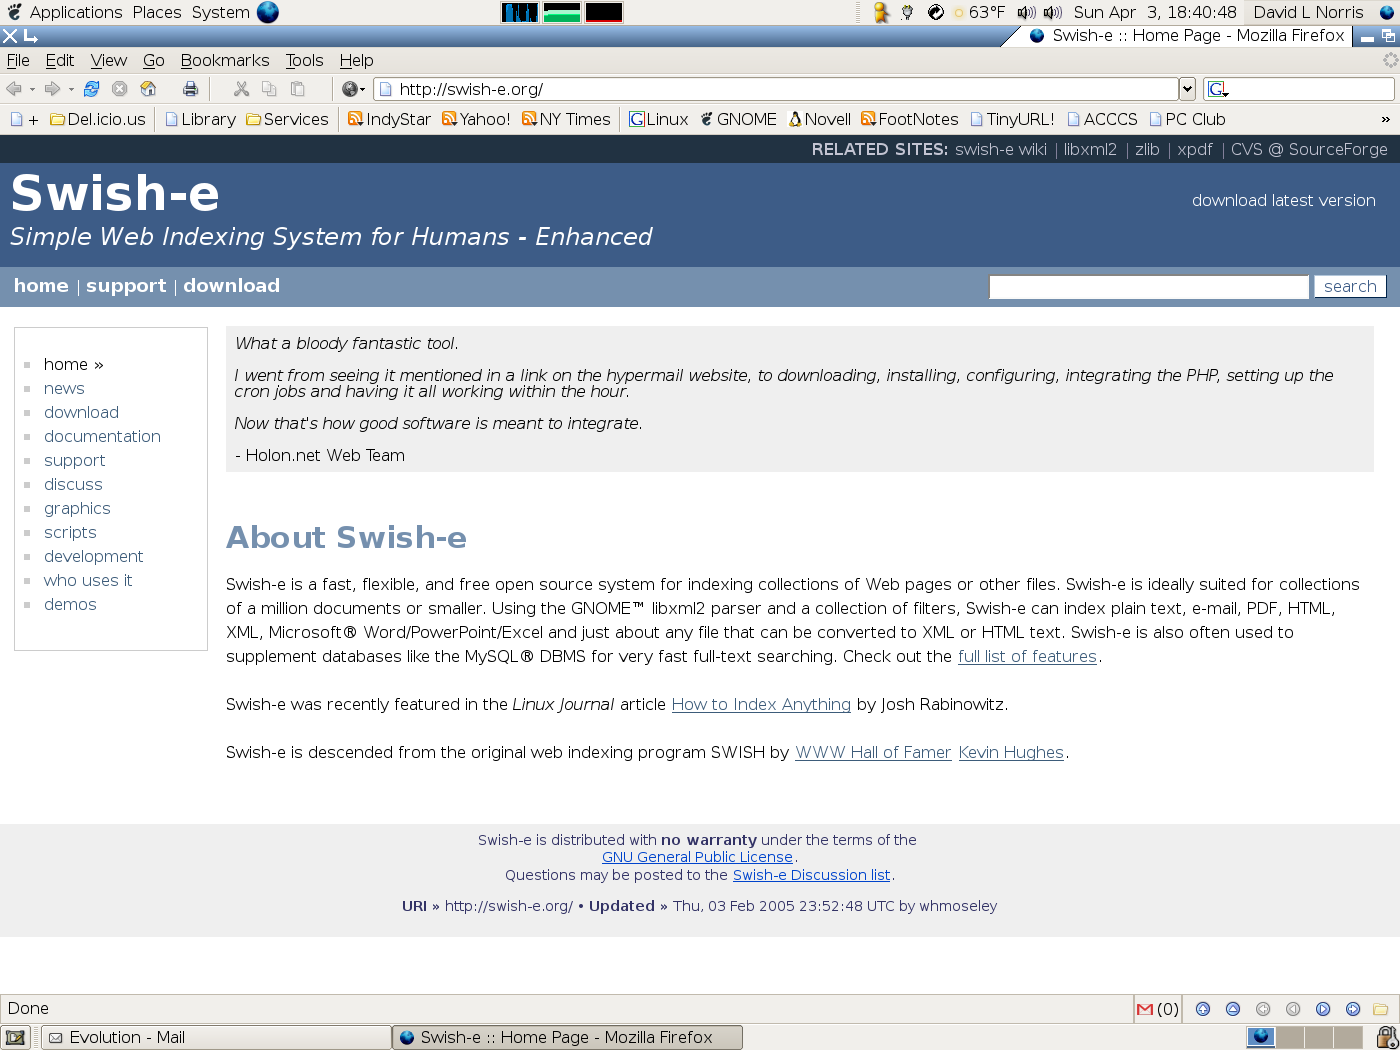Expand the URL bar history dropdown
The height and width of the screenshot is (1050, 1400).
point(1187,89)
